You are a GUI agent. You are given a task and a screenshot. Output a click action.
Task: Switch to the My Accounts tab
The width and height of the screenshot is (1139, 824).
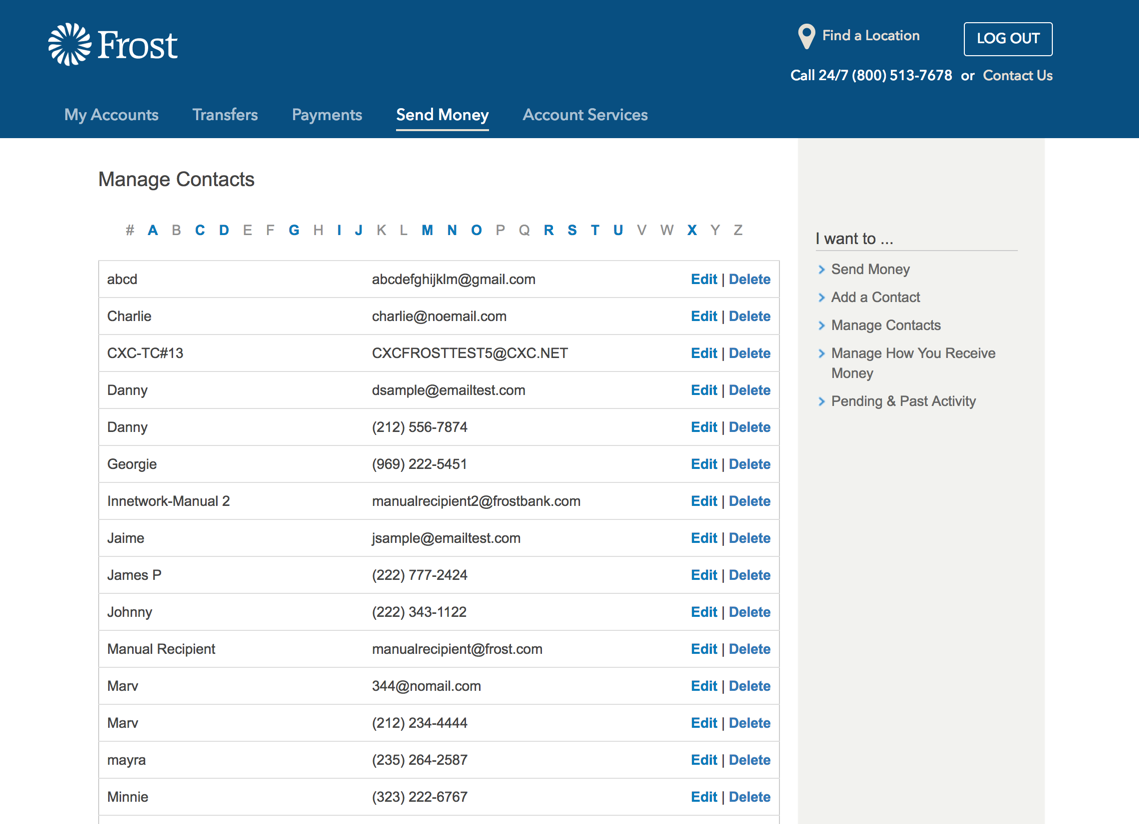click(x=111, y=115)
